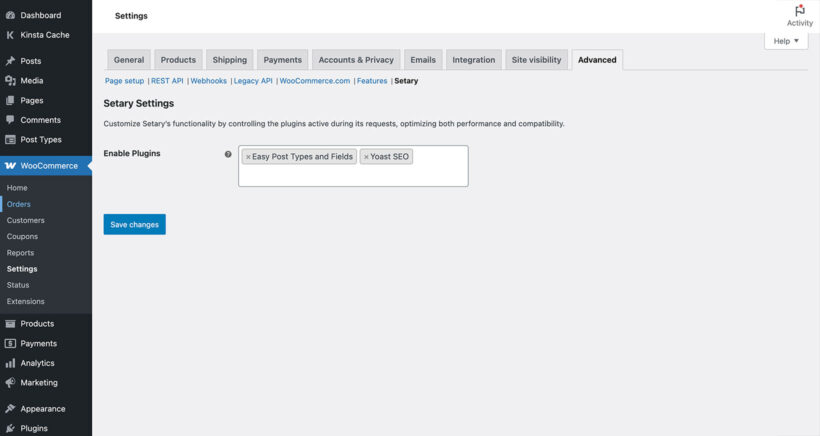This screenshot has width=820, height=436.
Task: Open the Features section link
Action: coord(372,81)
